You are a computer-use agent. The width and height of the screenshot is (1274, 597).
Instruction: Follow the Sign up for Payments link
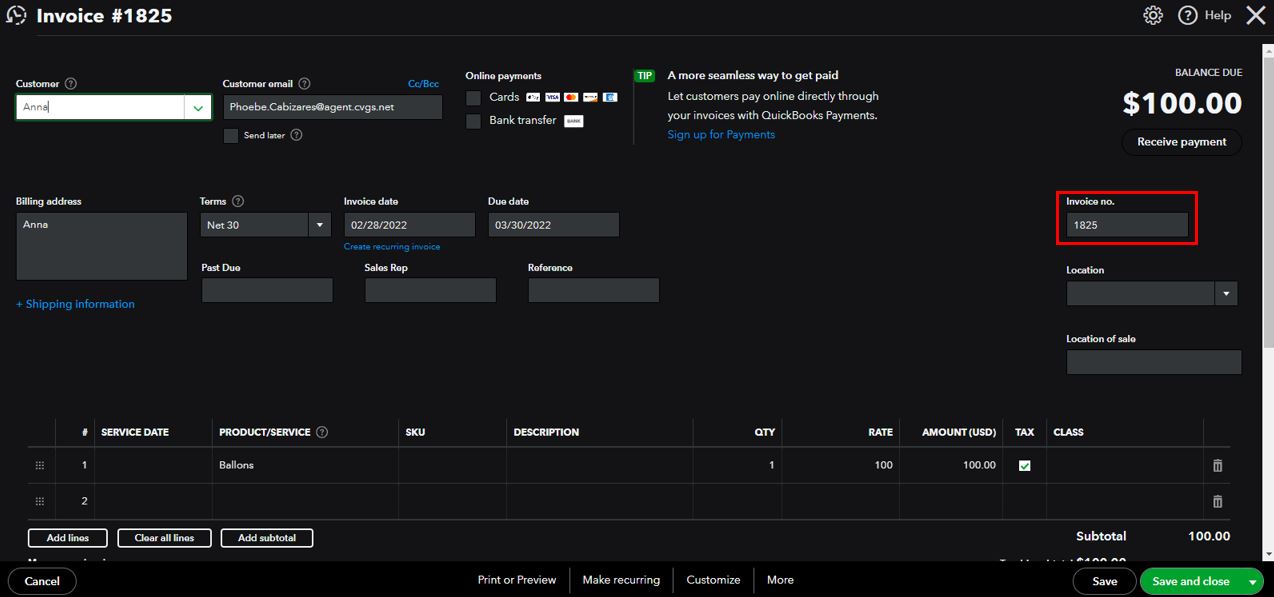[x=721, y=135]
